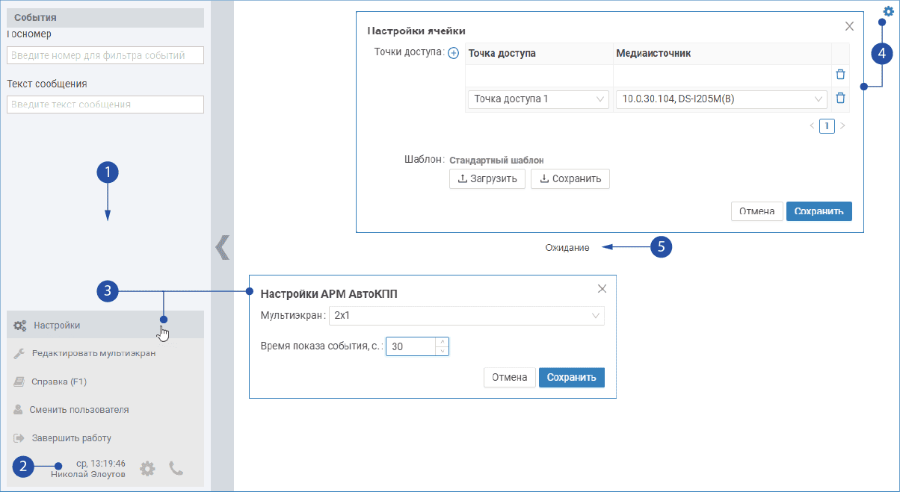Open the Точка доступа 1 dropdown
Image resolution: width=900 pixels, height=492 pixels.
point(538,99)
